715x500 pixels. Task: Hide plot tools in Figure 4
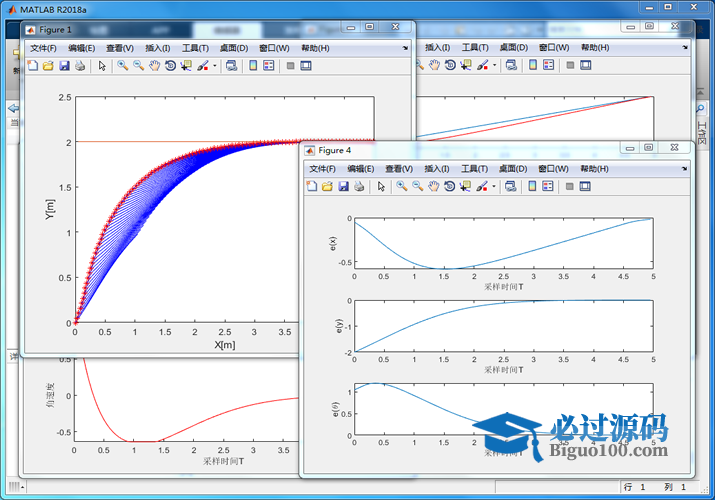570,186
